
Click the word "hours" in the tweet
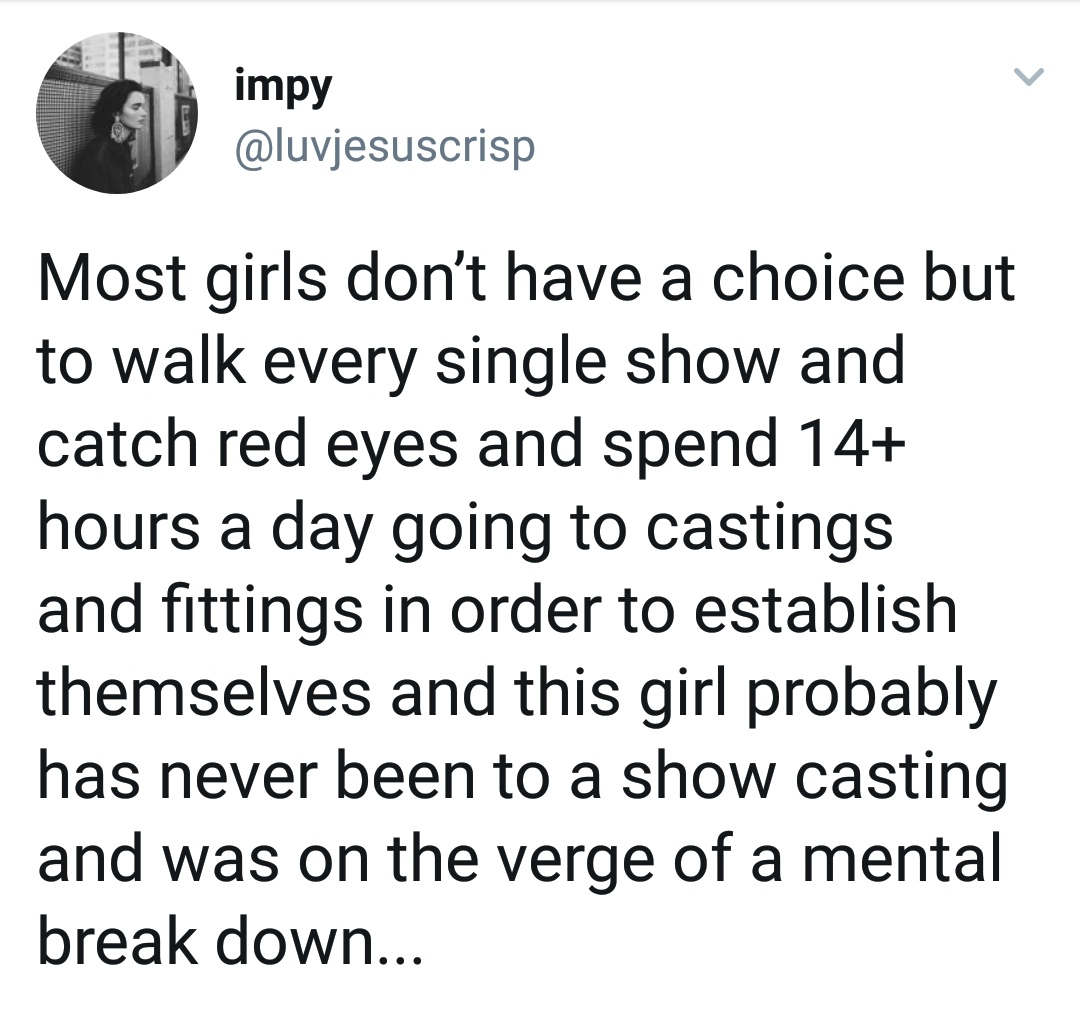coord(118,528)
